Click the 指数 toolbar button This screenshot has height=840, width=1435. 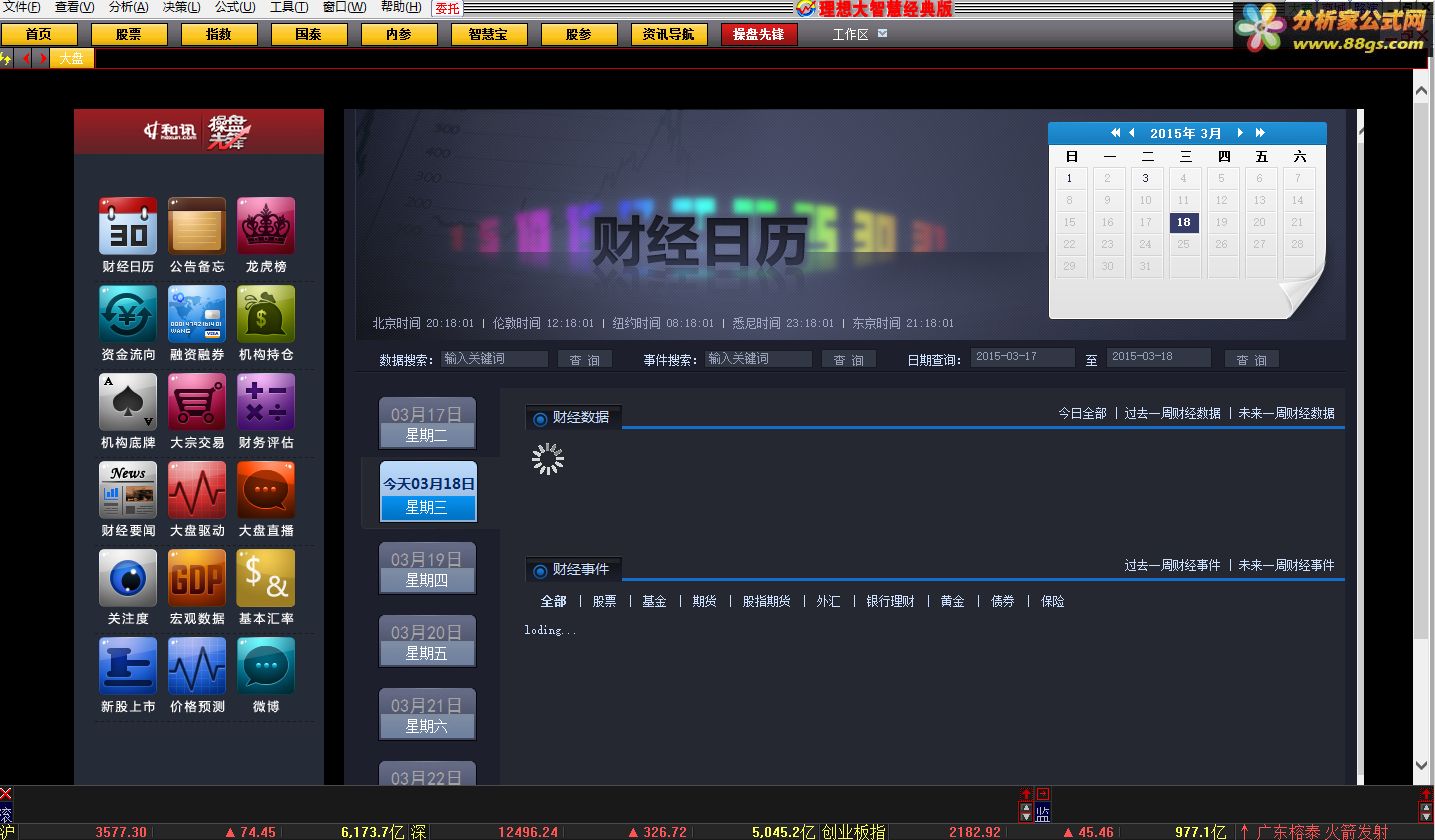coord(219,34)
